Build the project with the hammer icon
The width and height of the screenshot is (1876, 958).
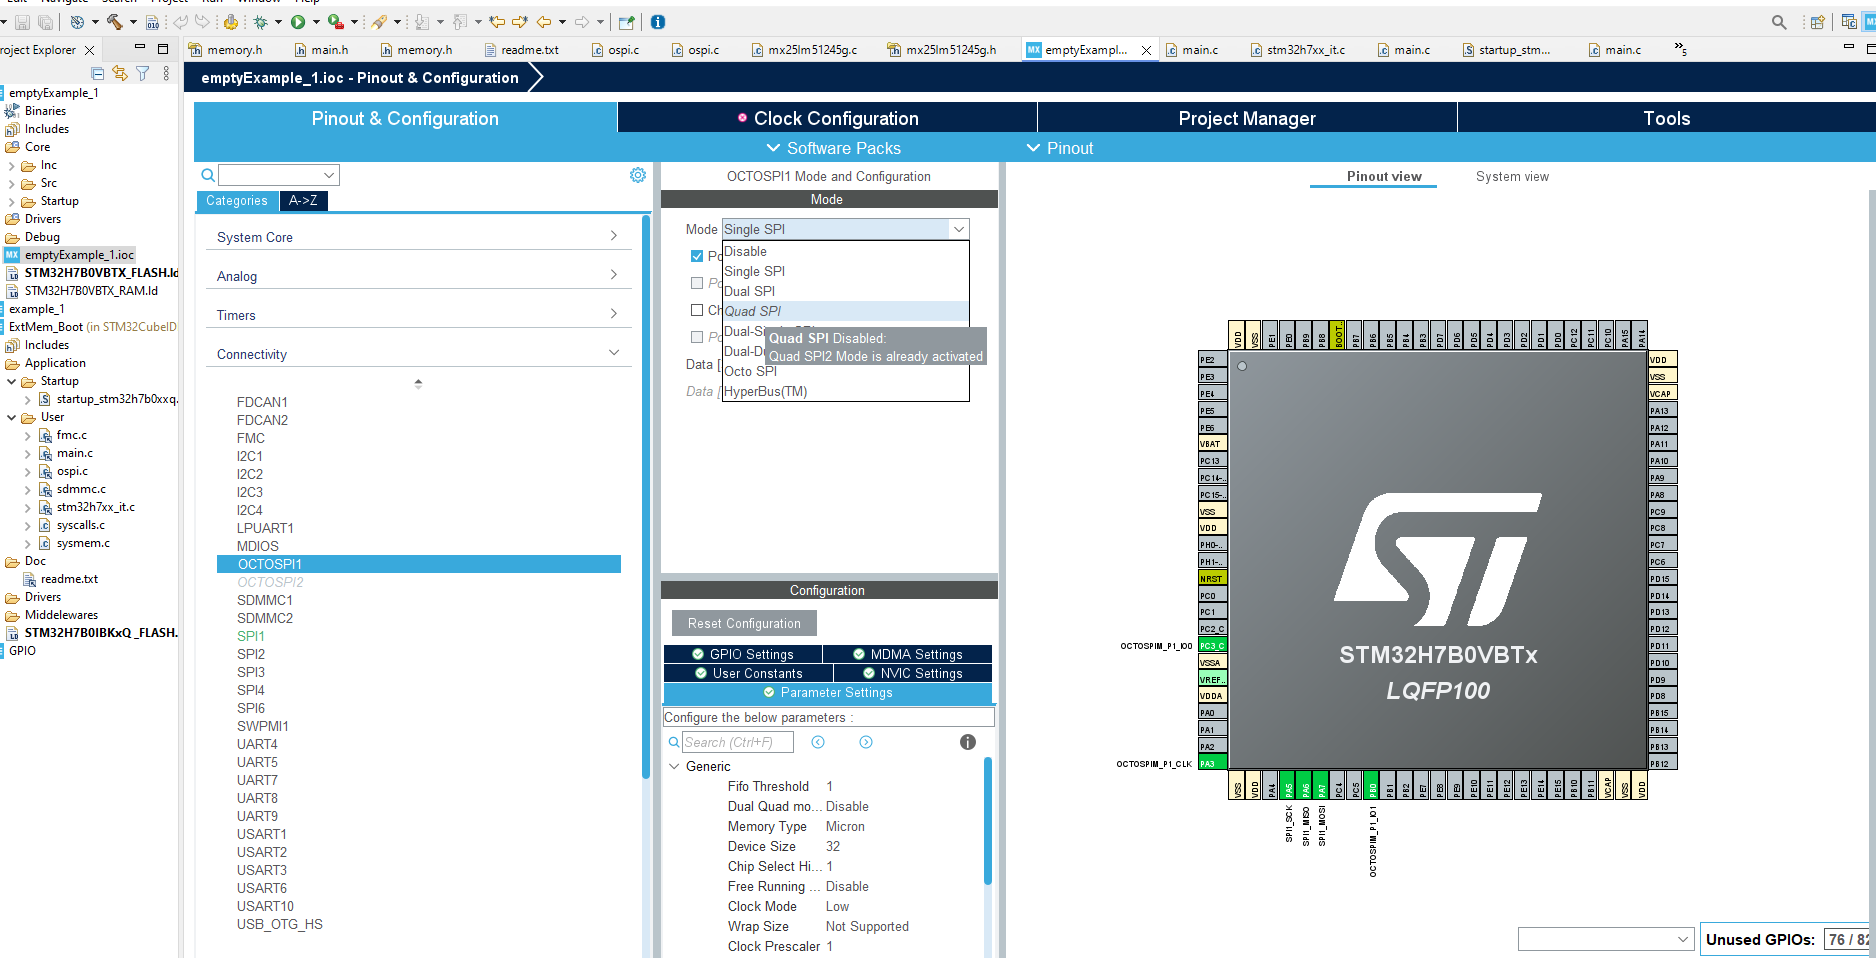click(114, 21)
